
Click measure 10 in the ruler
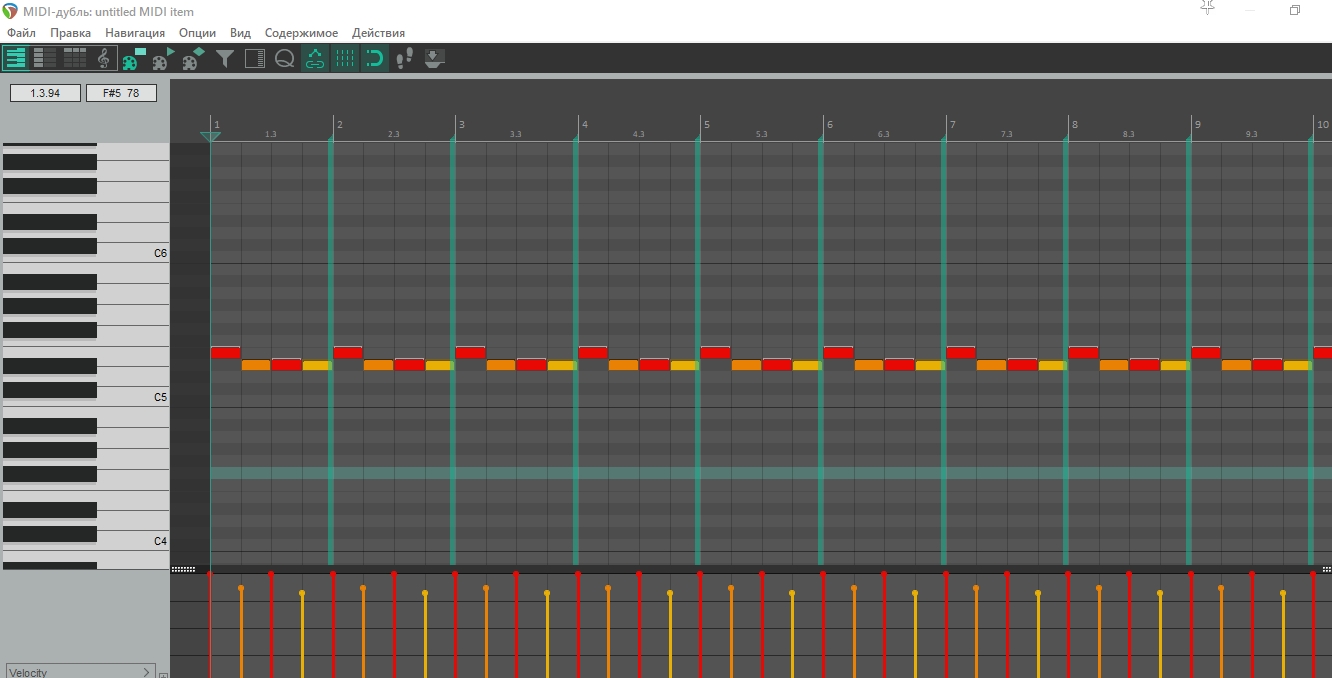tap(1322, 125)
